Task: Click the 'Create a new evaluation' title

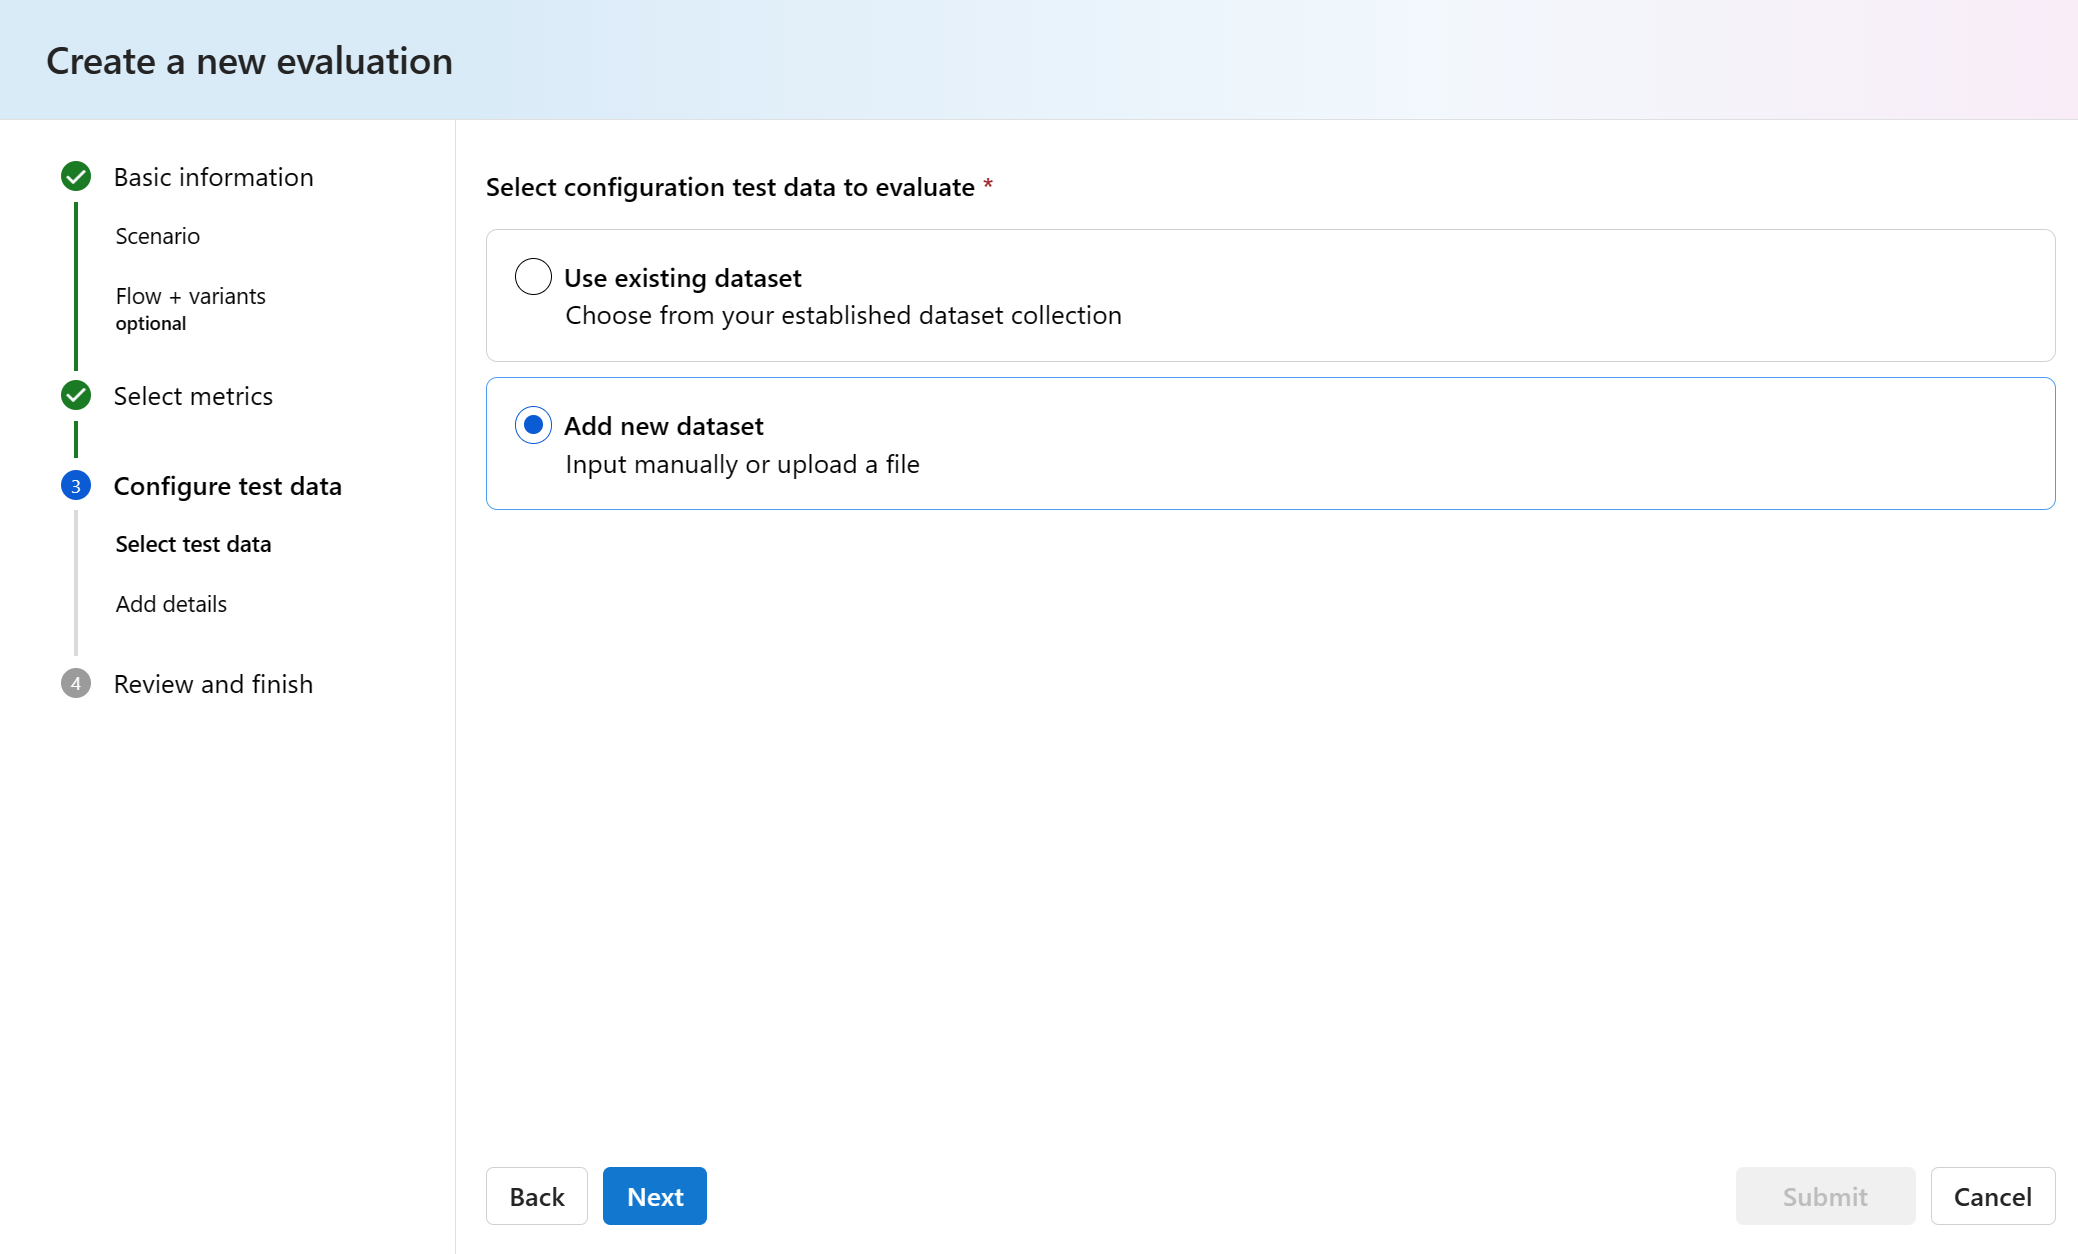Action: (249, 61)
